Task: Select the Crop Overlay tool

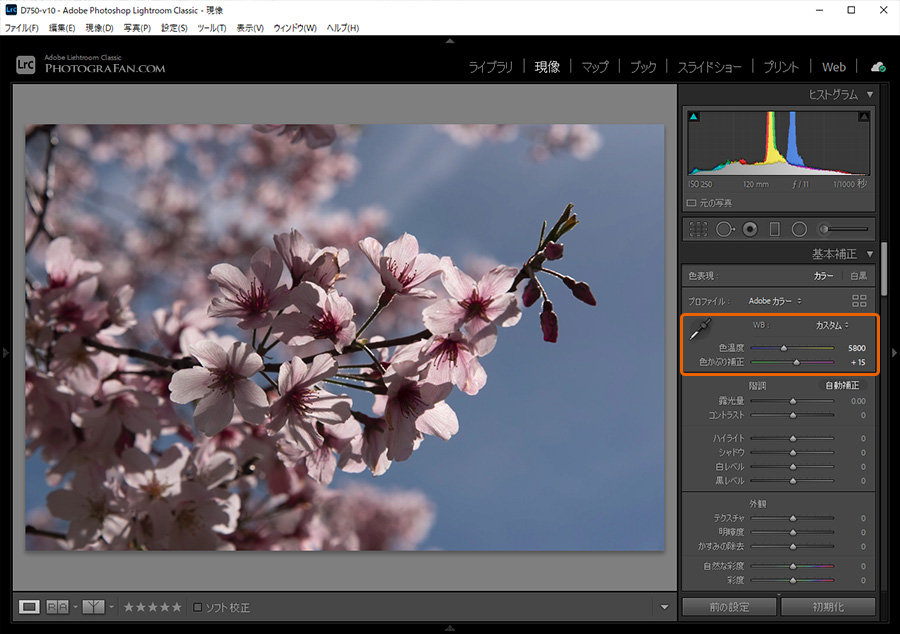Action: point(698,229)
